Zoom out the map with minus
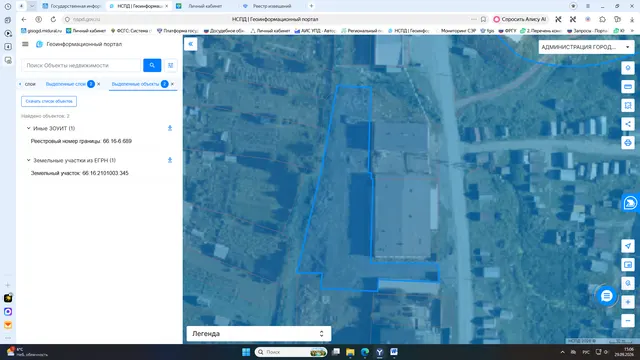 click(628, 321)
